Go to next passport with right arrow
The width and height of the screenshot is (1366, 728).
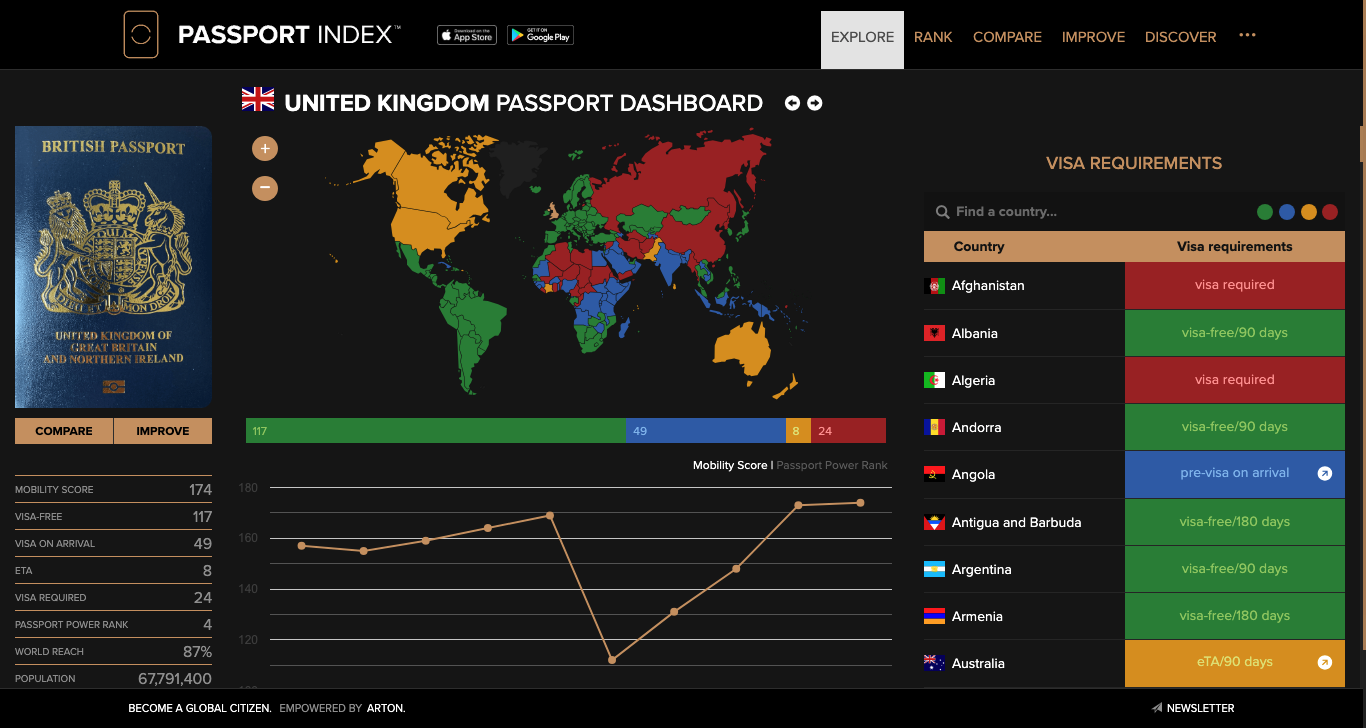coord(815,103)
